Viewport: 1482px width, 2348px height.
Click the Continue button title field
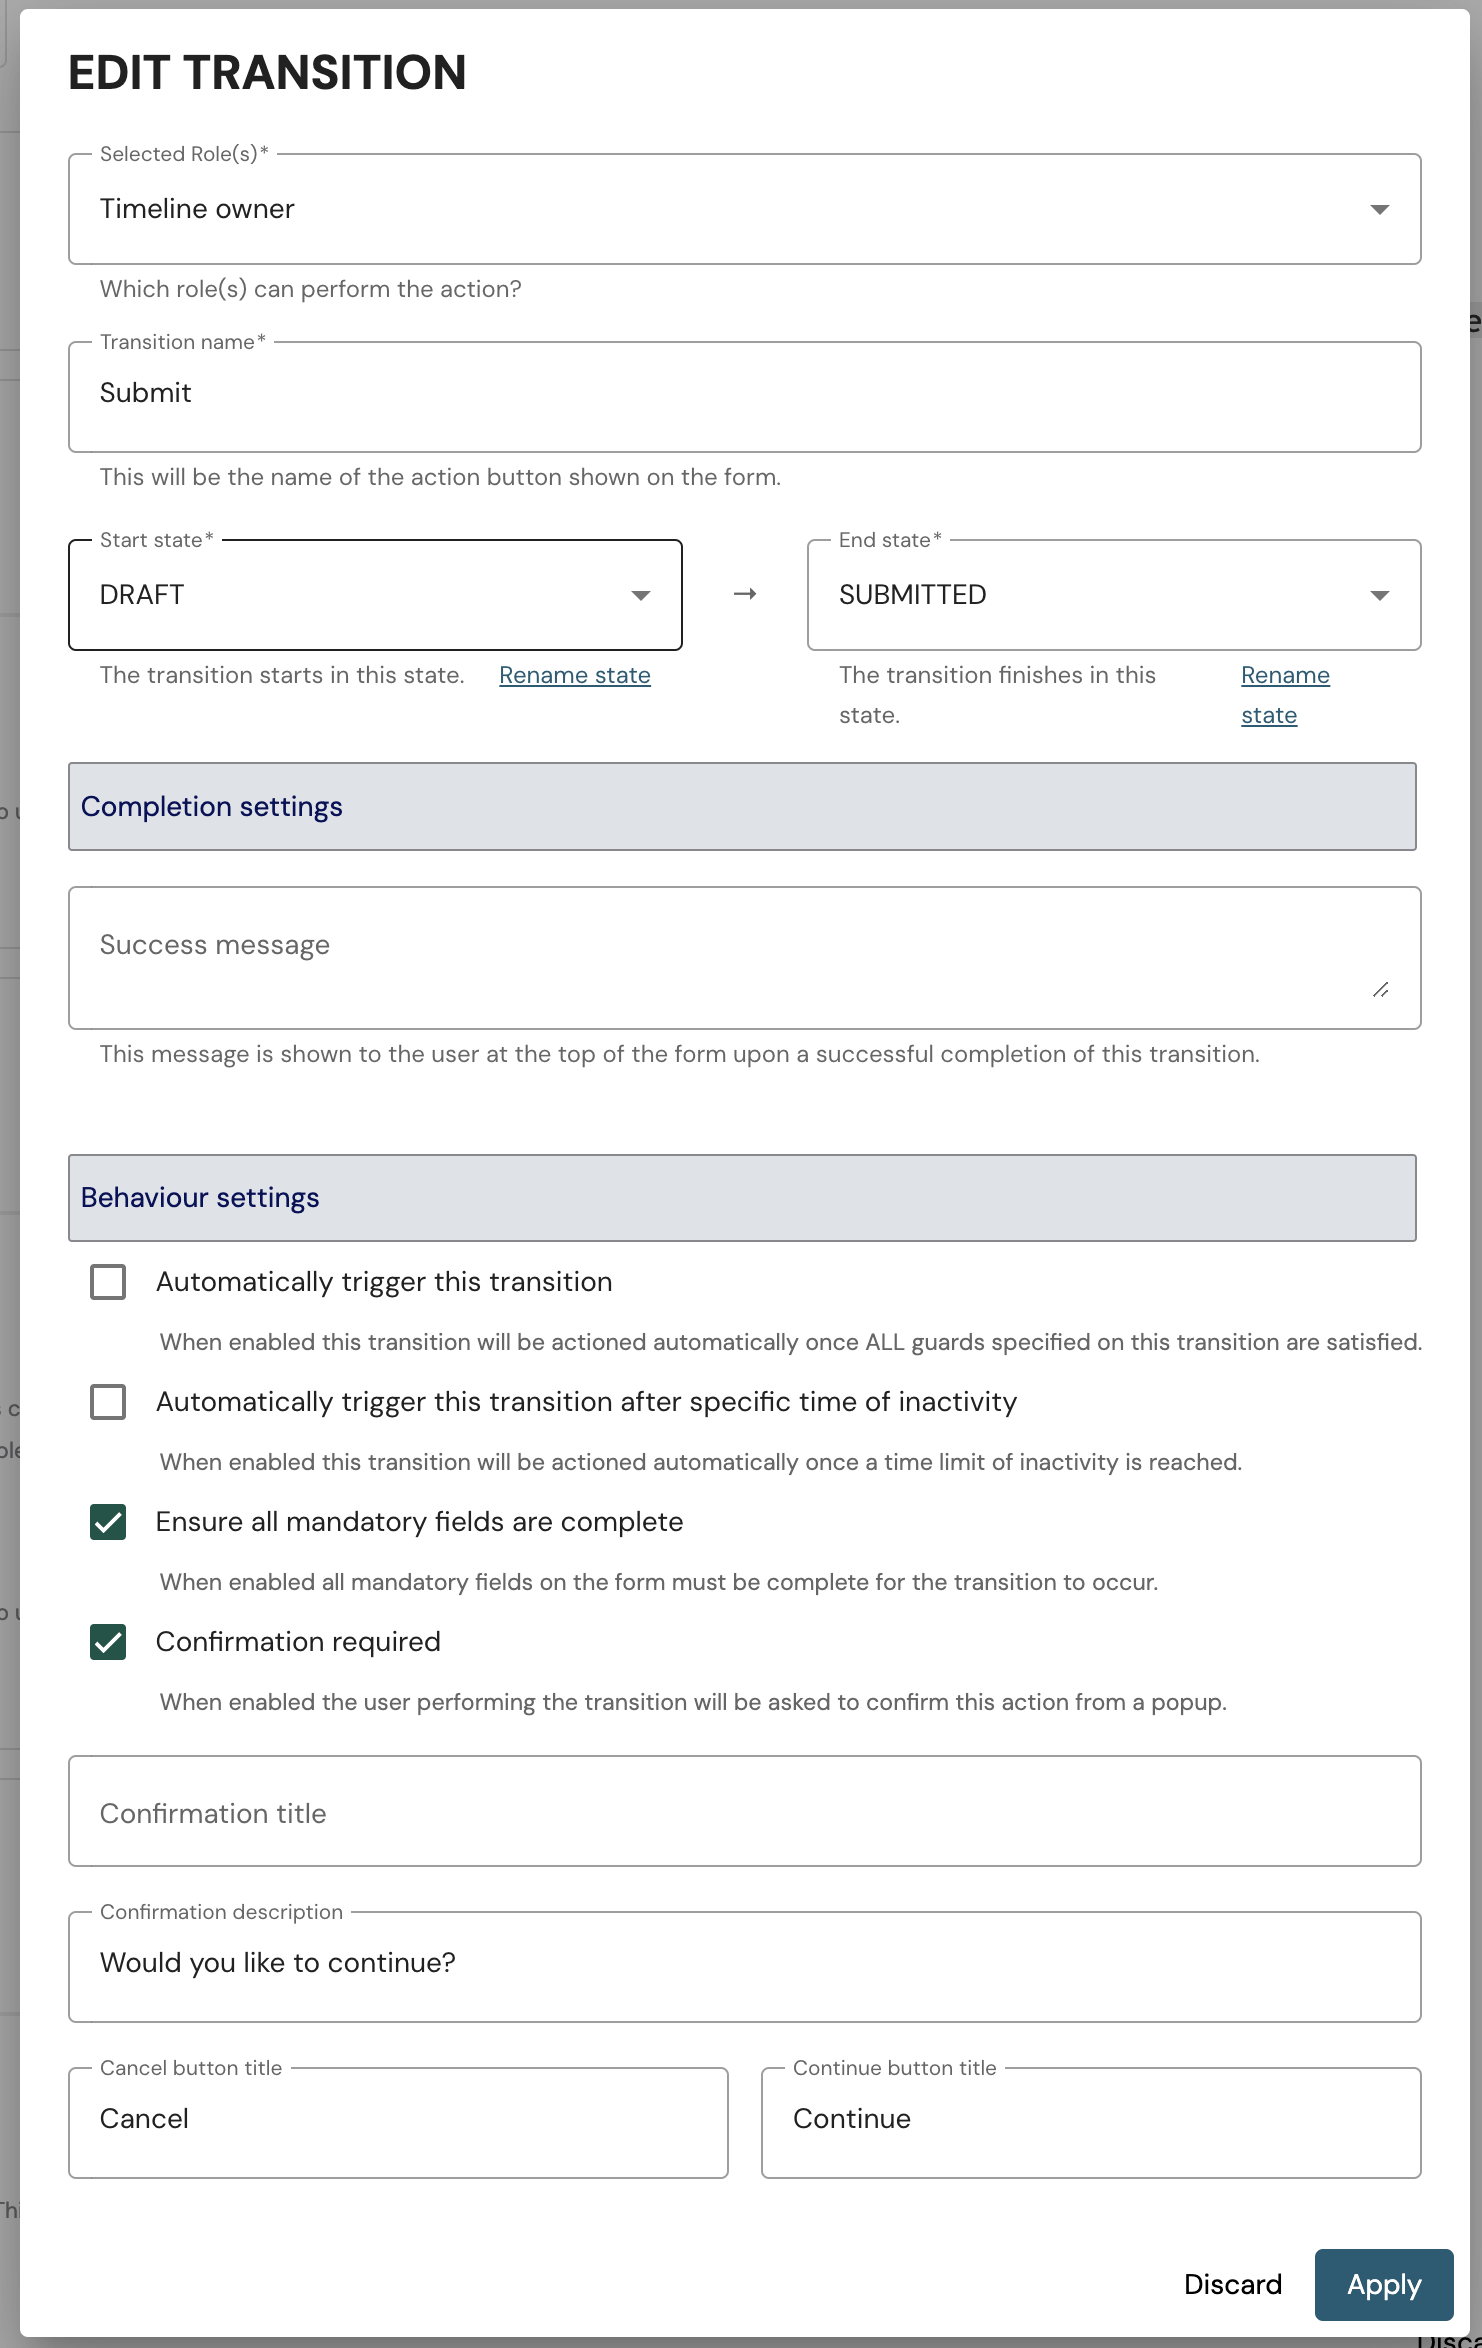(x=1091, y=2123)
